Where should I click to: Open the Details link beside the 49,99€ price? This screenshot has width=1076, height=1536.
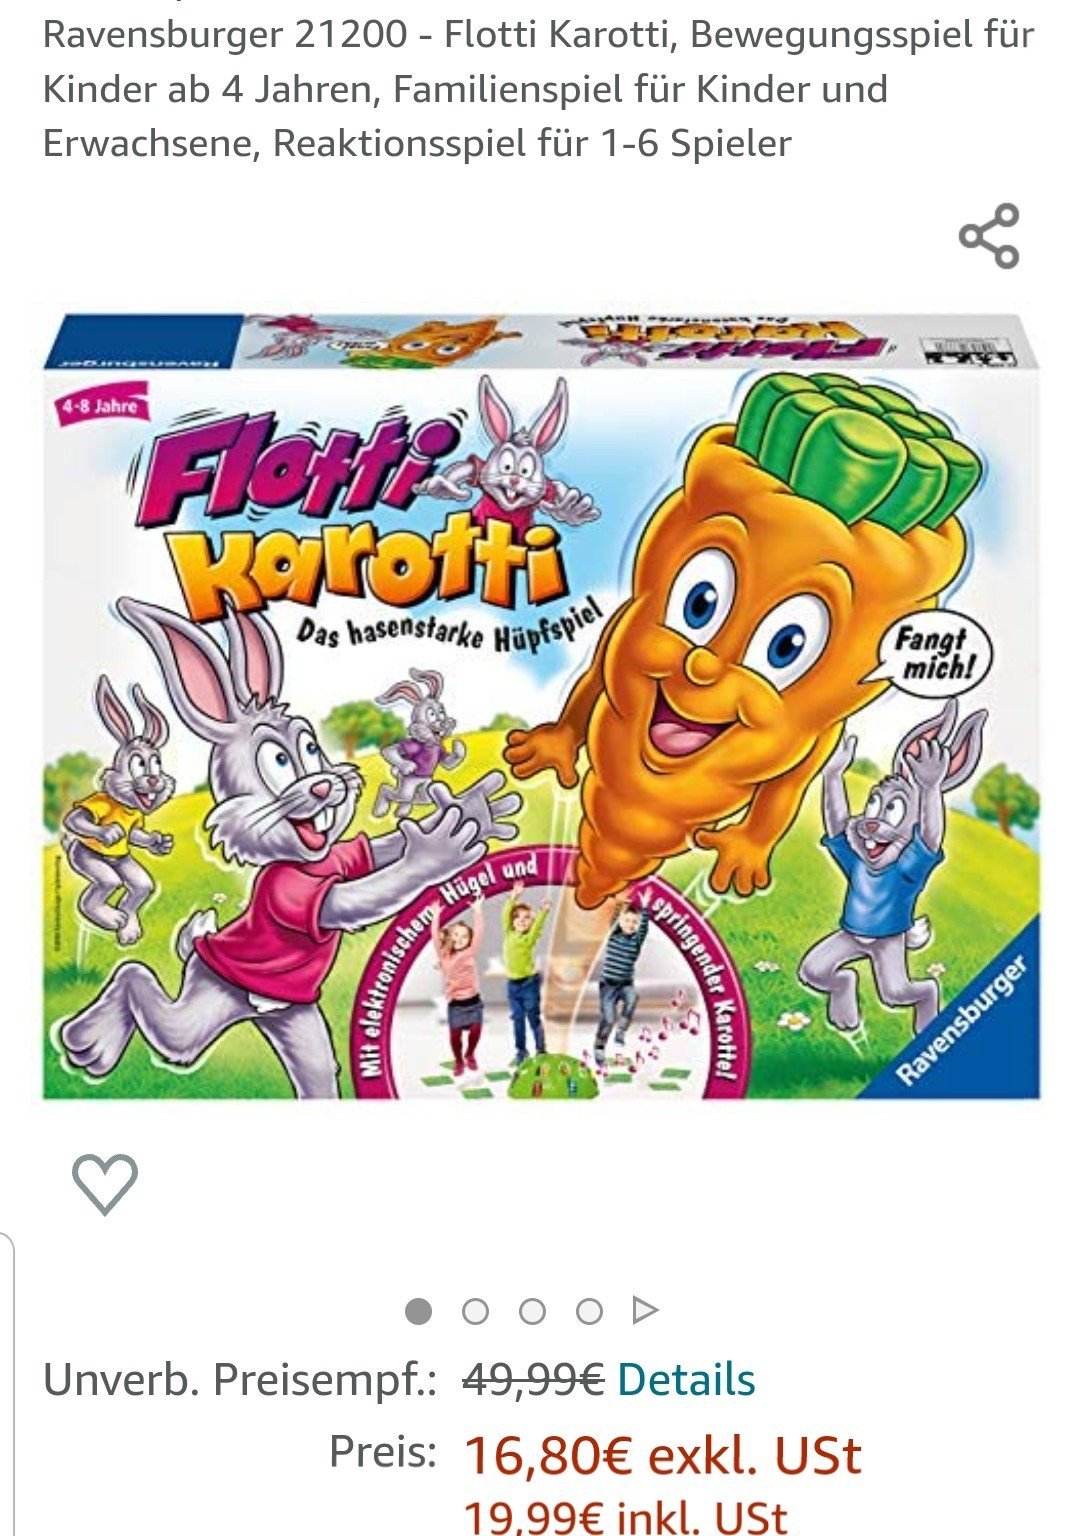(686, 1380)
